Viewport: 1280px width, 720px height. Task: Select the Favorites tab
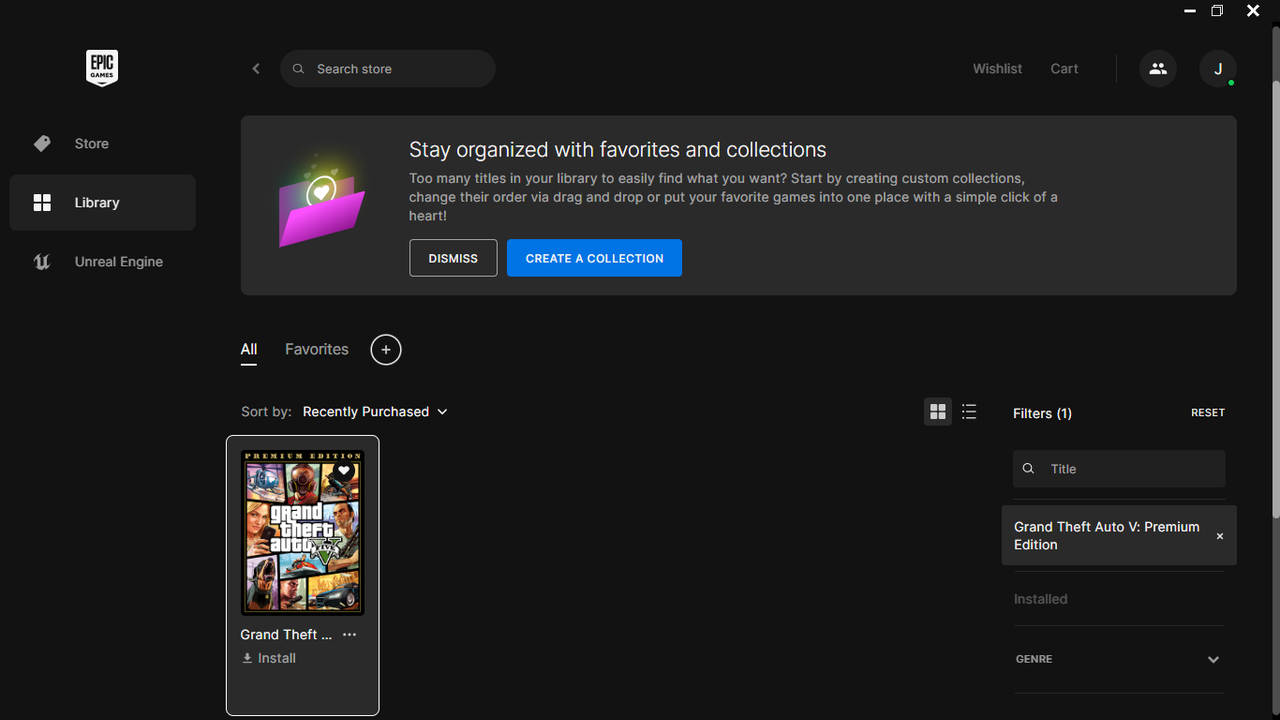[x=317, y=350]
